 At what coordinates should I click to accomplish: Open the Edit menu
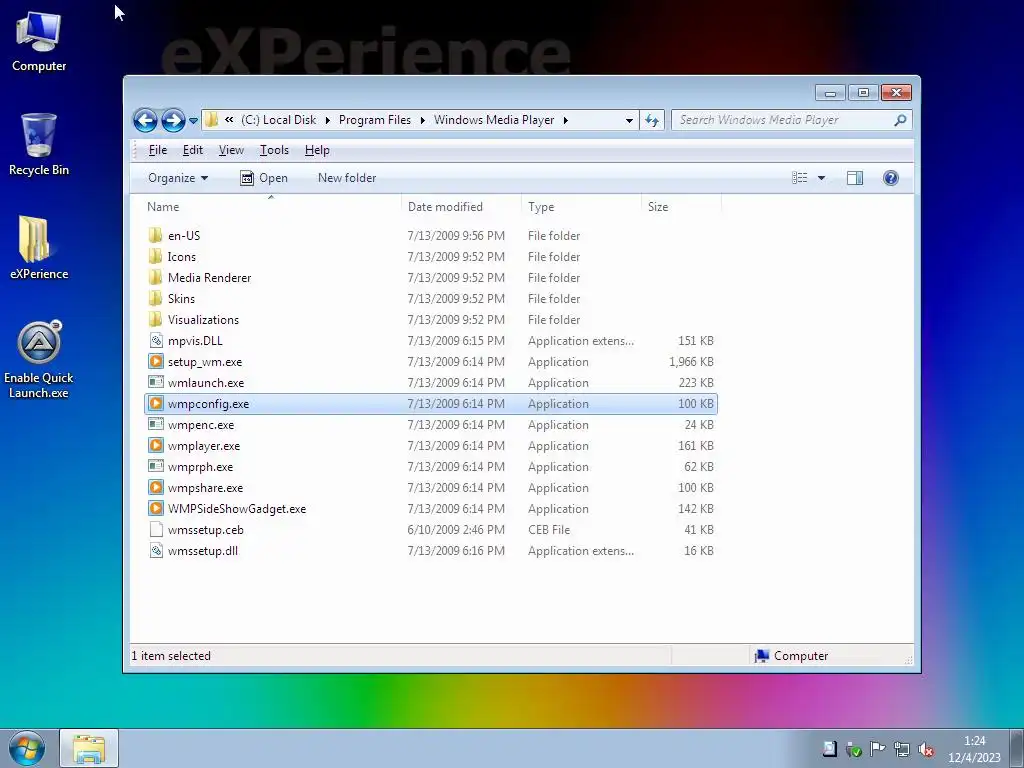[x=193, y=150]
